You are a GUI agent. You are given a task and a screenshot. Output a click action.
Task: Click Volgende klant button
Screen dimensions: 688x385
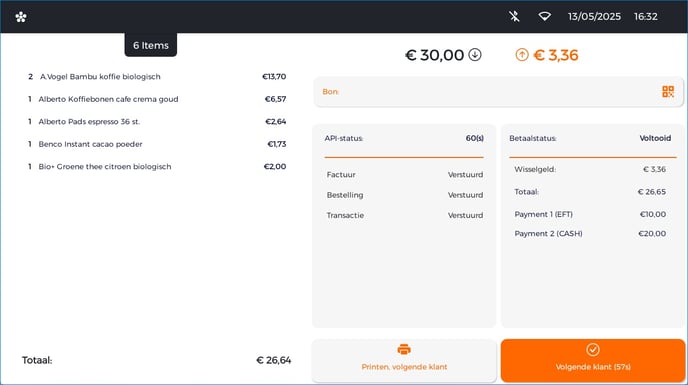592,360
